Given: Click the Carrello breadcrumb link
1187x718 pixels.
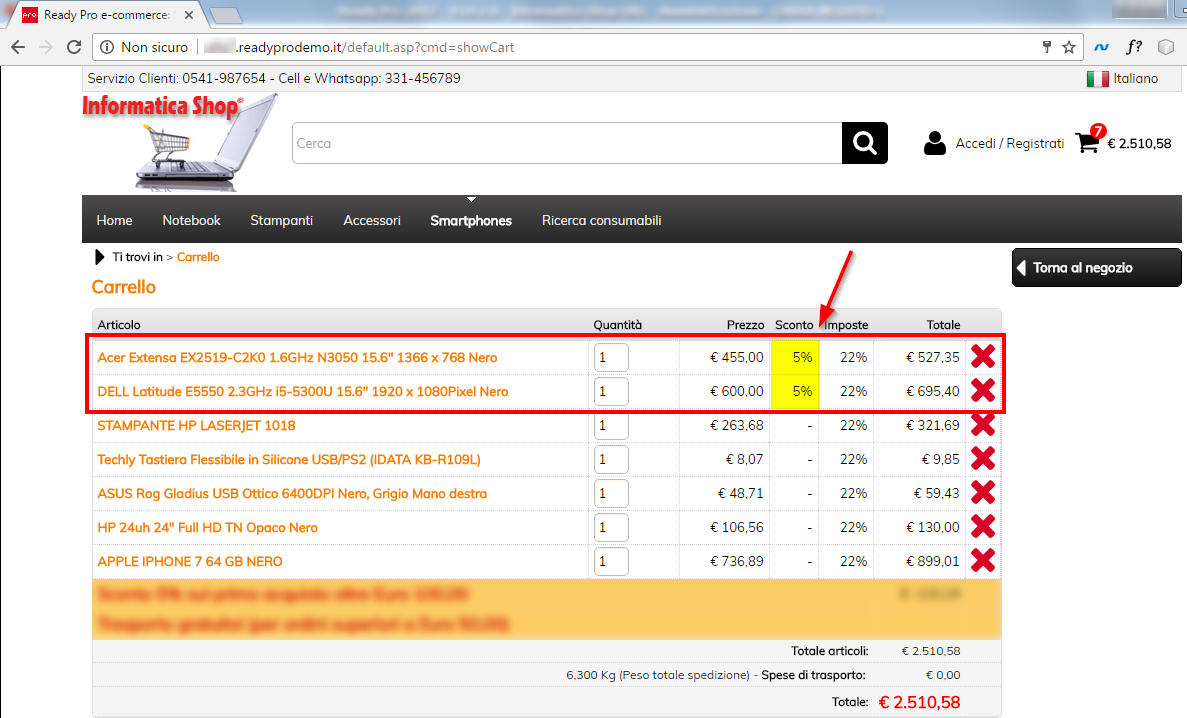Looking at the screenshot, I should pos(198,257).
